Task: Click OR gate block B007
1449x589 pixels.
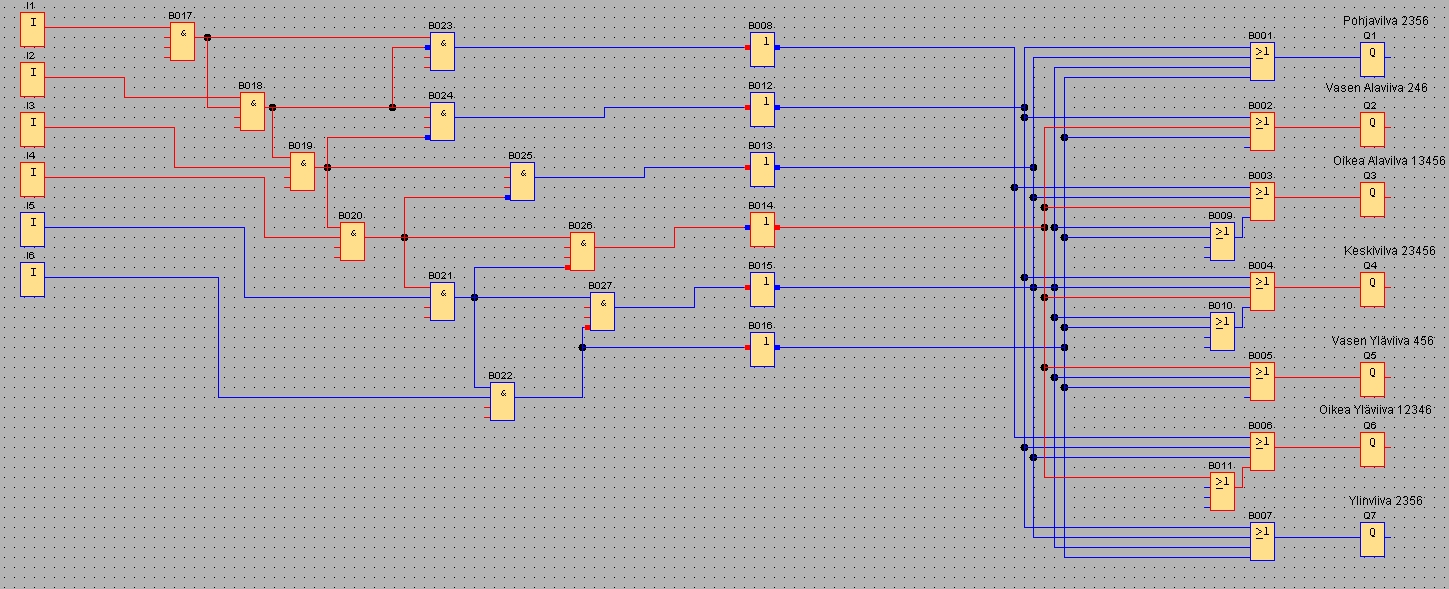Action: pos(1262,542)
